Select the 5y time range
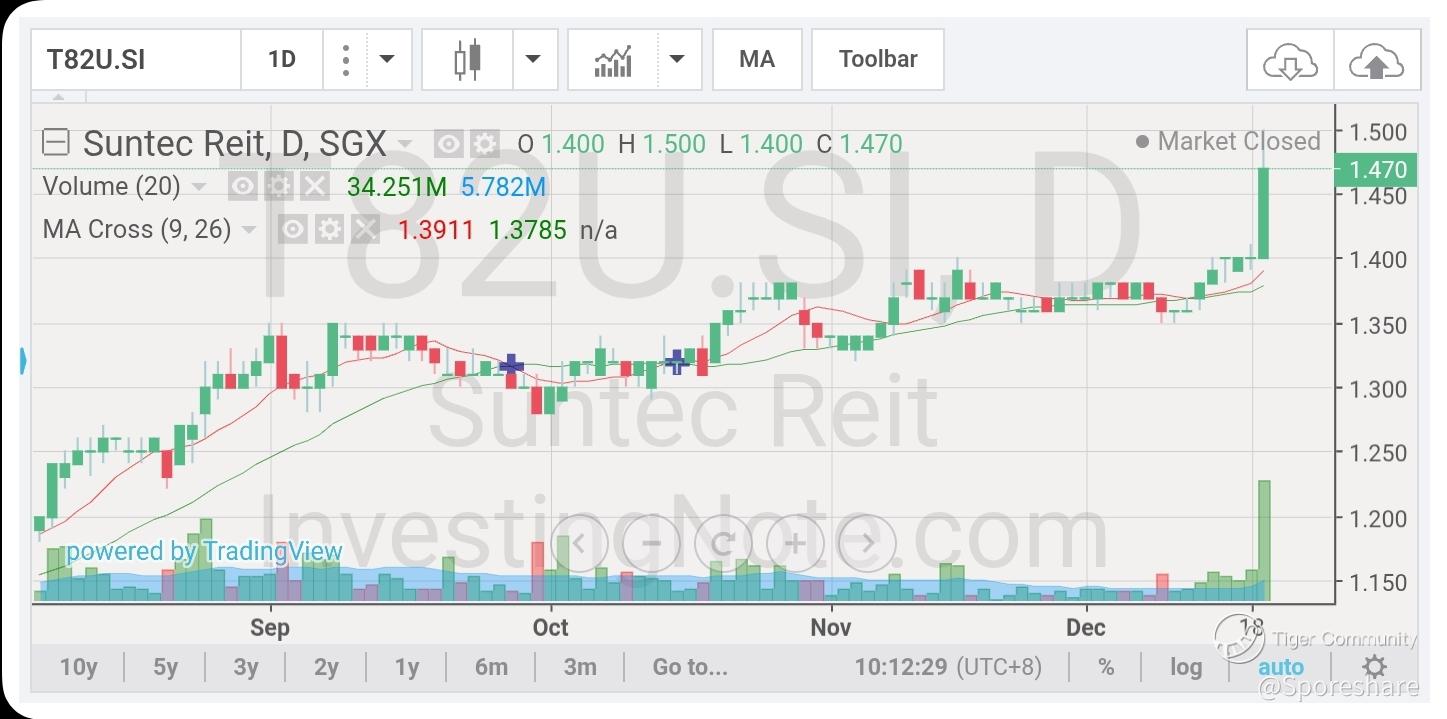The width and height of the screenshot is (1447, 719). point(165,667)
